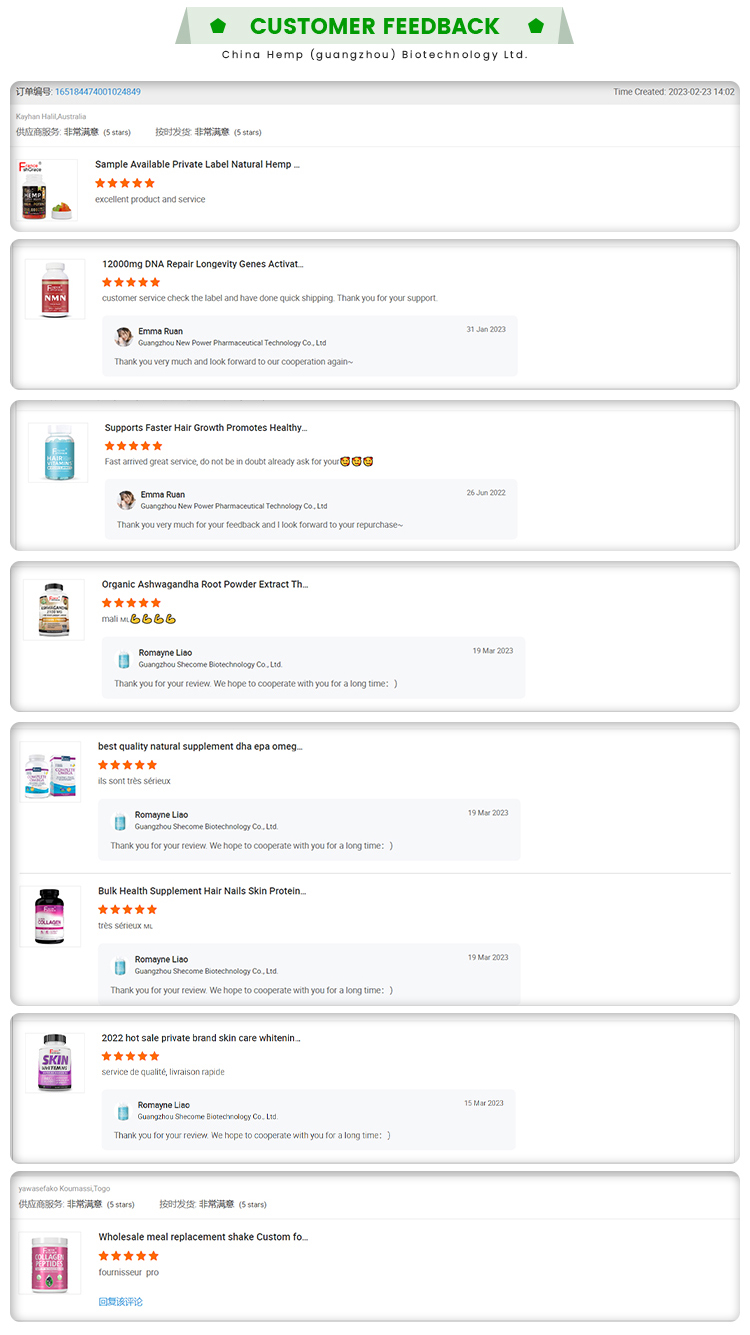750x1335 pixels.
Task: Click Emma Ruan's avatar in the 31 Jan 2023 reply
Action: click(124, 336)
